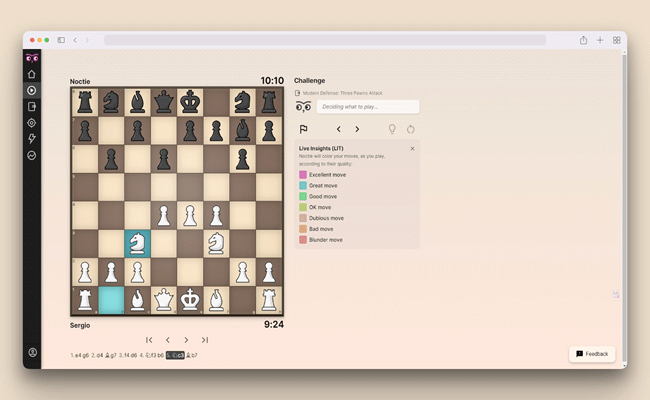Viewport: 650px width, 400px height.
Task: Open the target practice icon in sidebar
Action: 32,123
